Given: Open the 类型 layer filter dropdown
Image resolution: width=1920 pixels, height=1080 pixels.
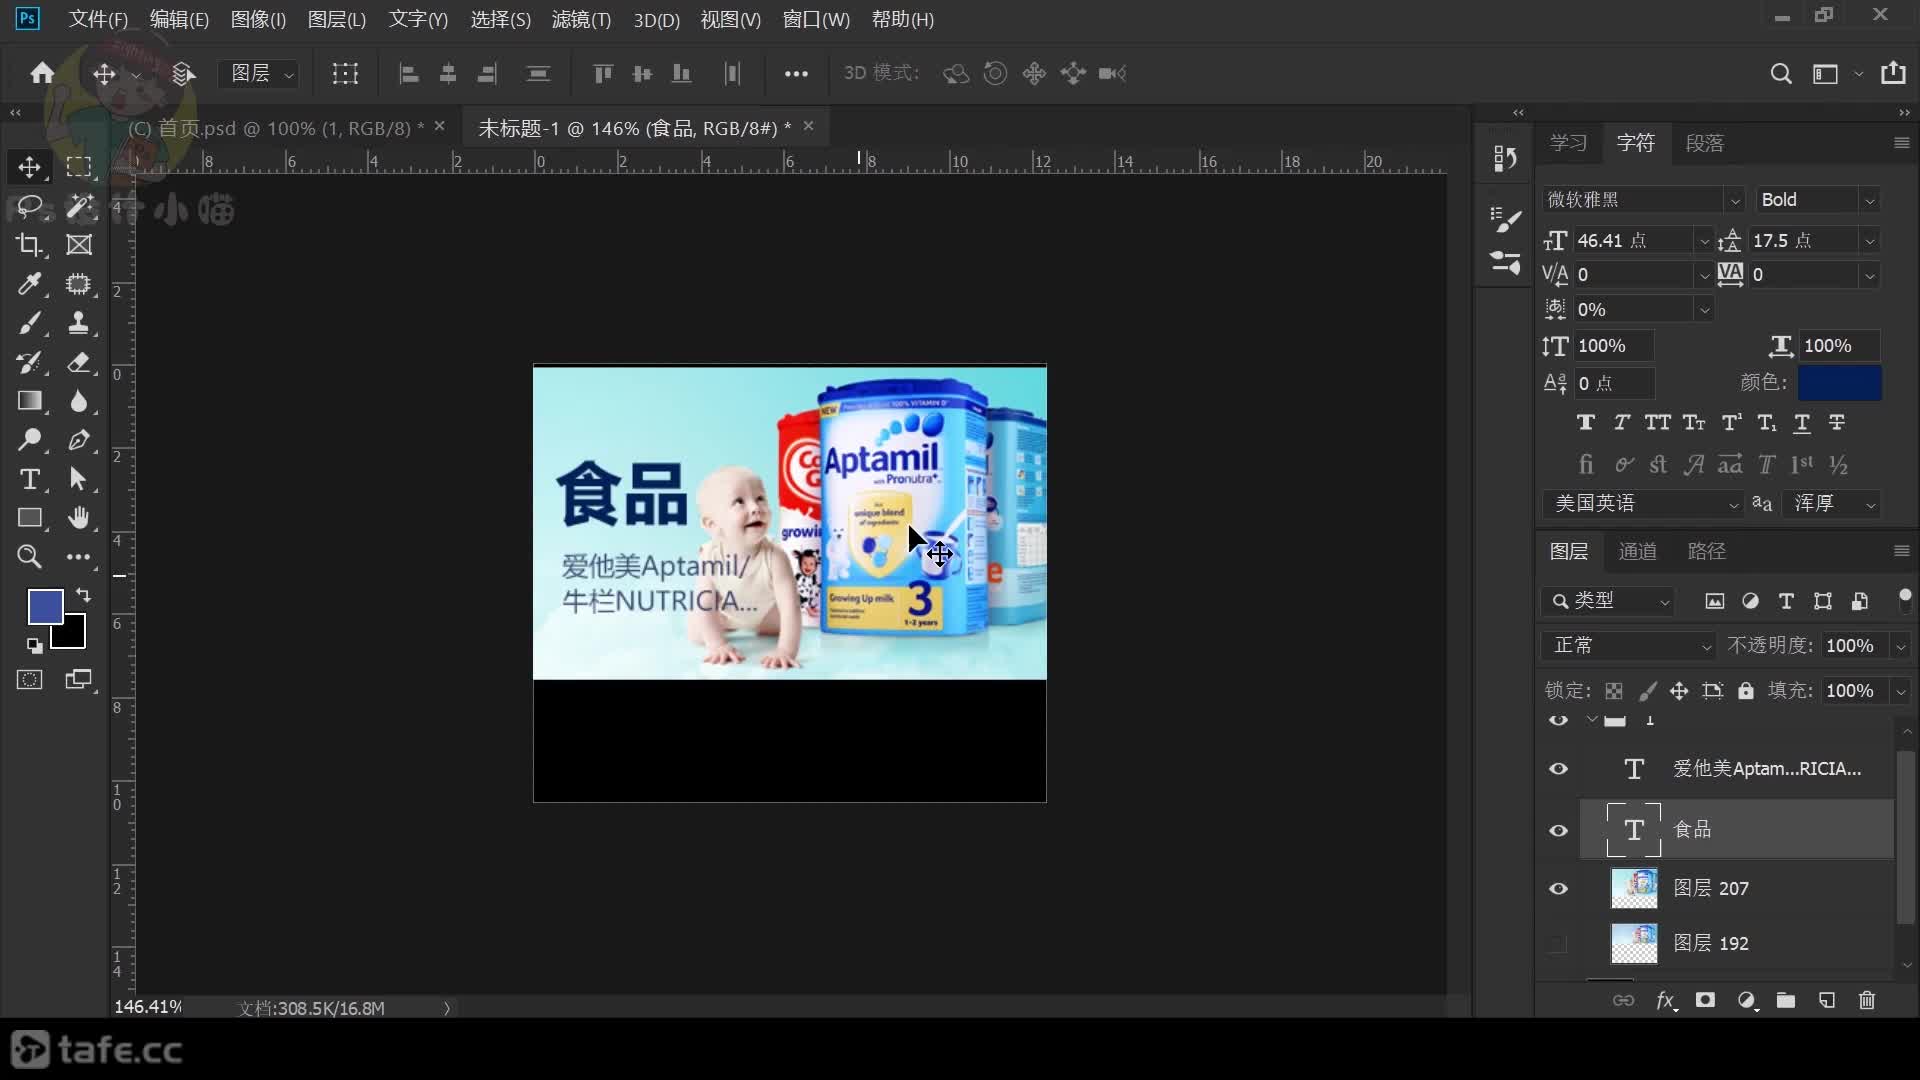Looking at the screenshot, I should coord(1607,601).
